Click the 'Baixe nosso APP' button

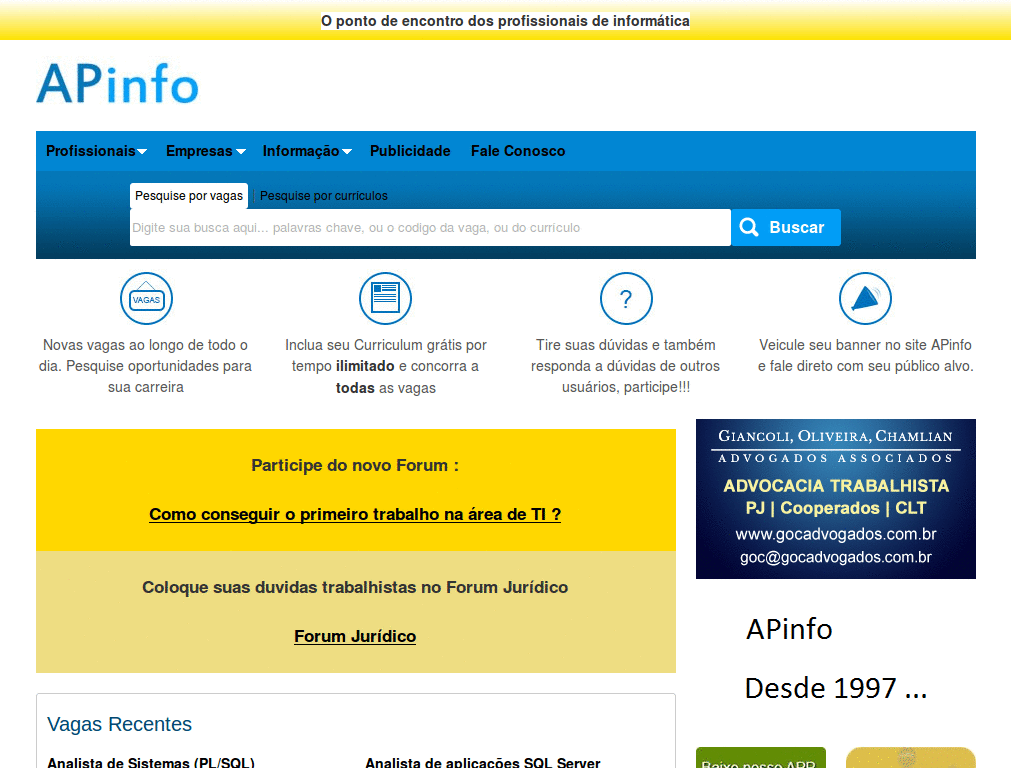click(x=760, y=760)
